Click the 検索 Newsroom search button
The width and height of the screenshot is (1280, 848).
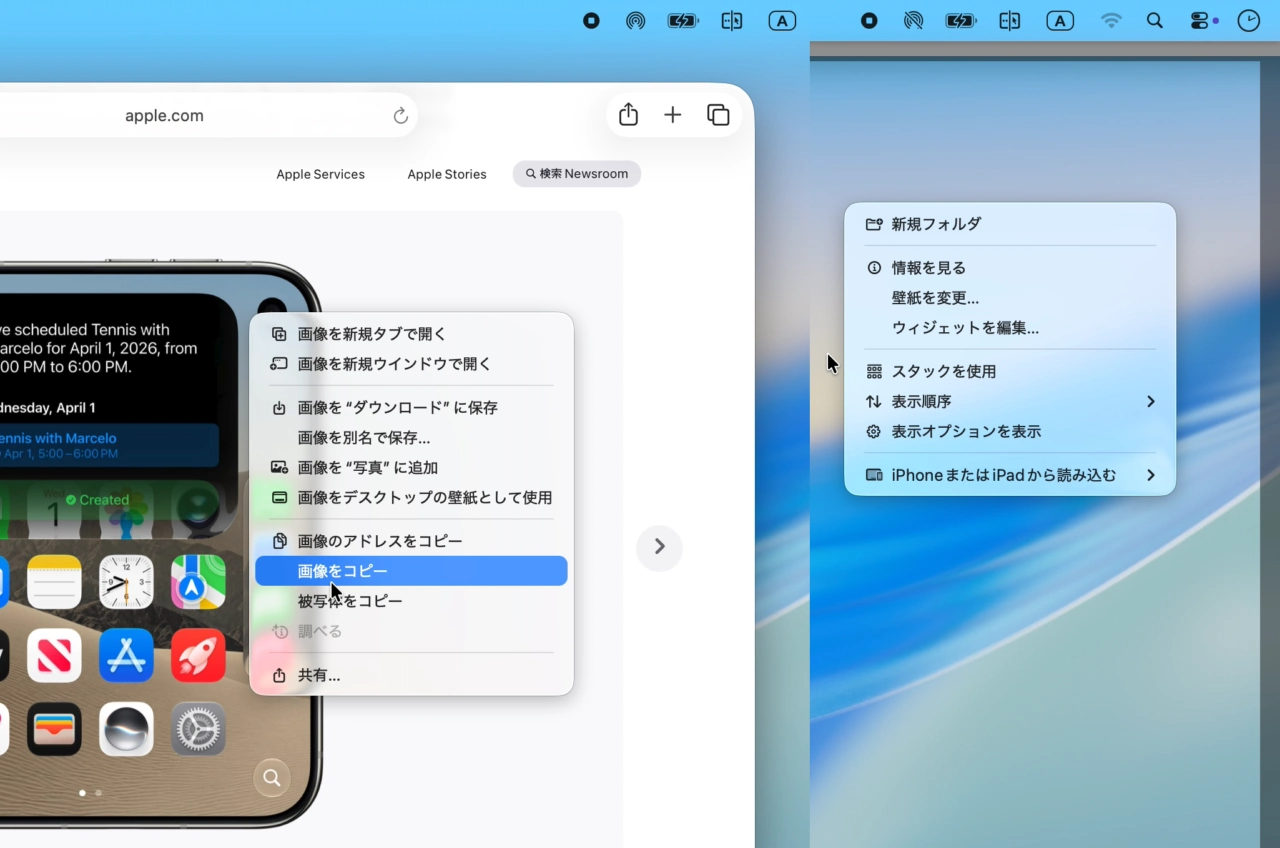tap(577, 174)
